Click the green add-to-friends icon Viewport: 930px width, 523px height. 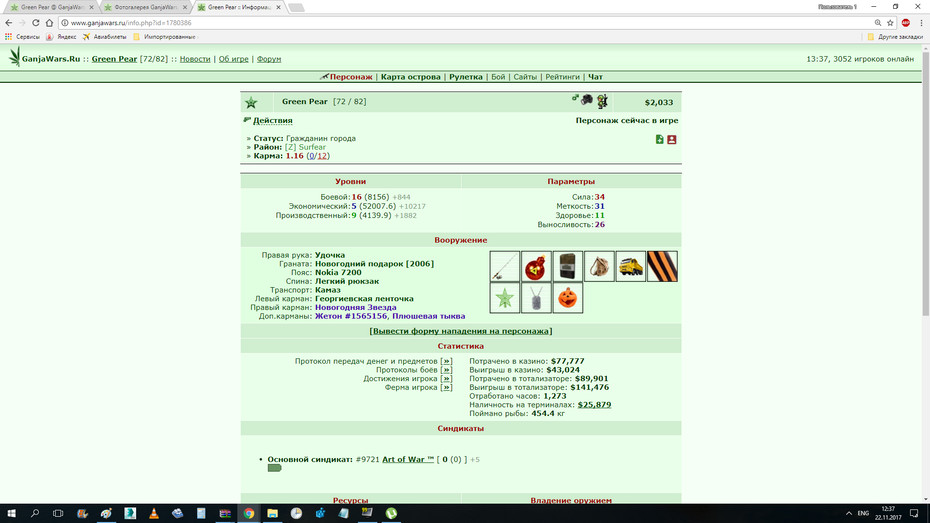coord(660,139)
